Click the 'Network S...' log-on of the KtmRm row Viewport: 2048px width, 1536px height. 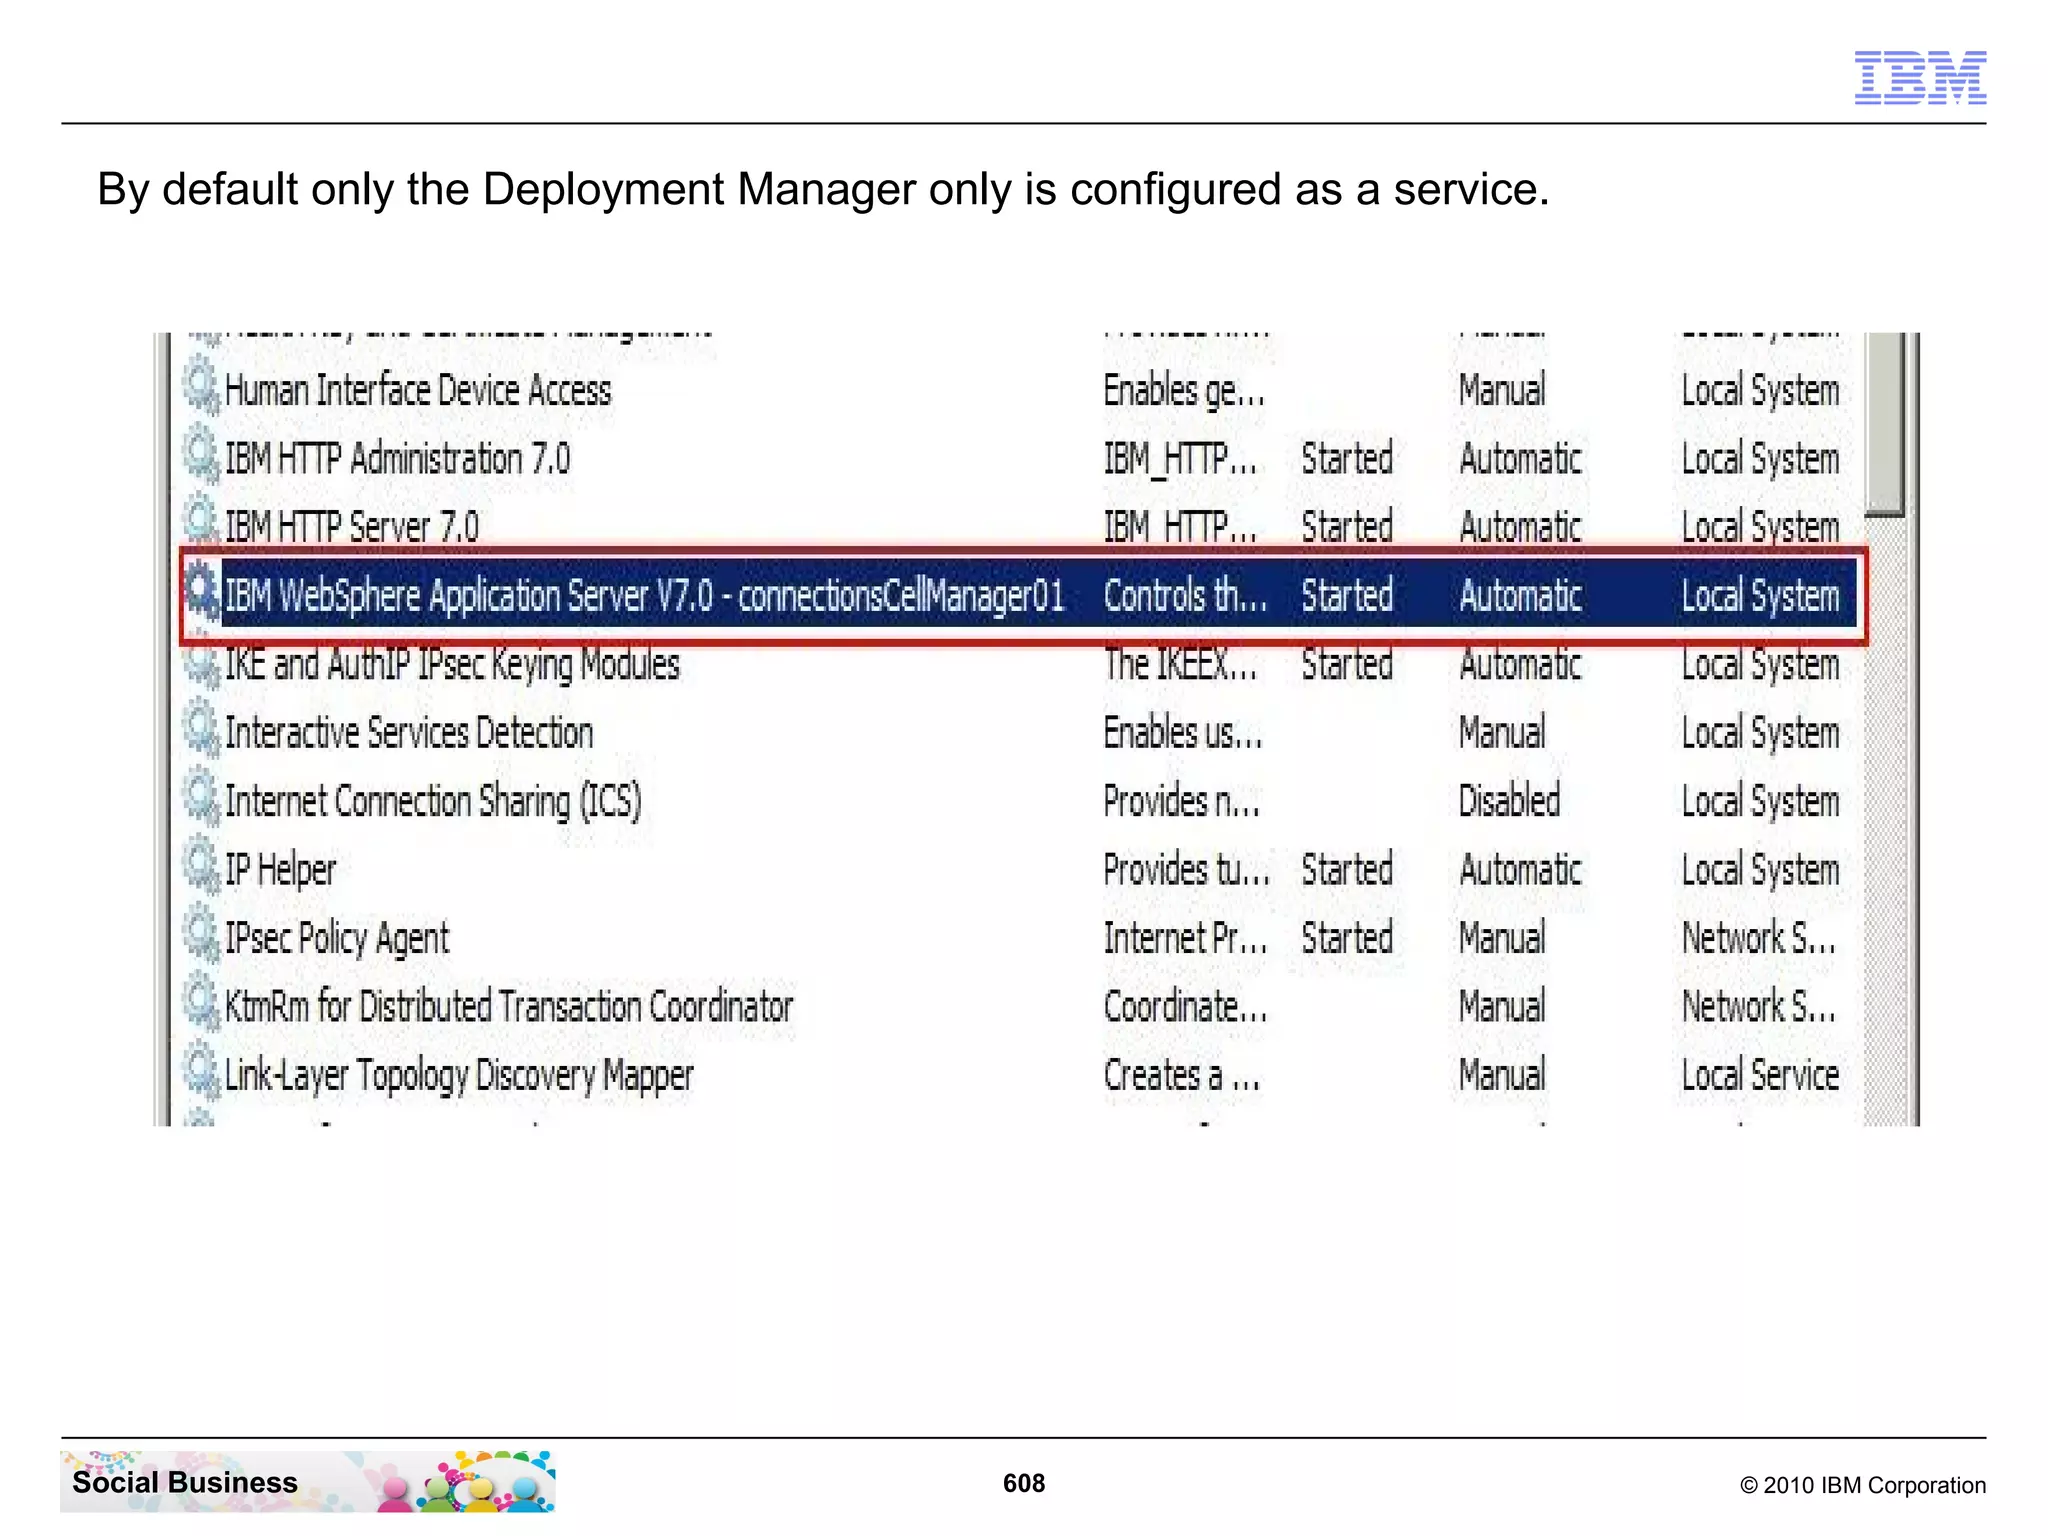tap(1759, 1006)
